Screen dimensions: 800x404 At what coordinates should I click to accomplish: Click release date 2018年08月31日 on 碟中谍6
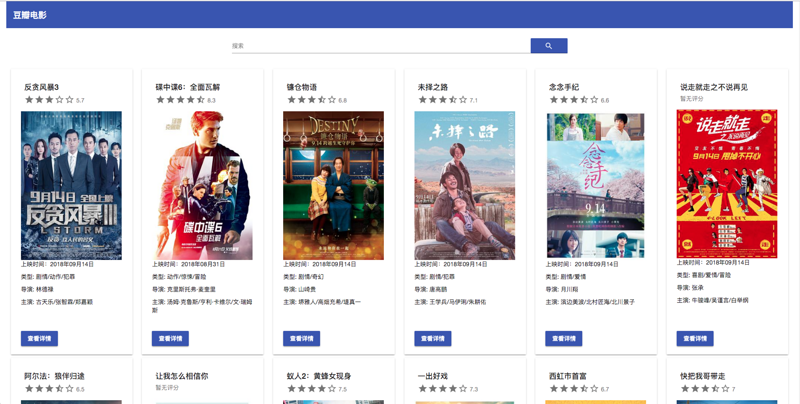tap(203, 264)
